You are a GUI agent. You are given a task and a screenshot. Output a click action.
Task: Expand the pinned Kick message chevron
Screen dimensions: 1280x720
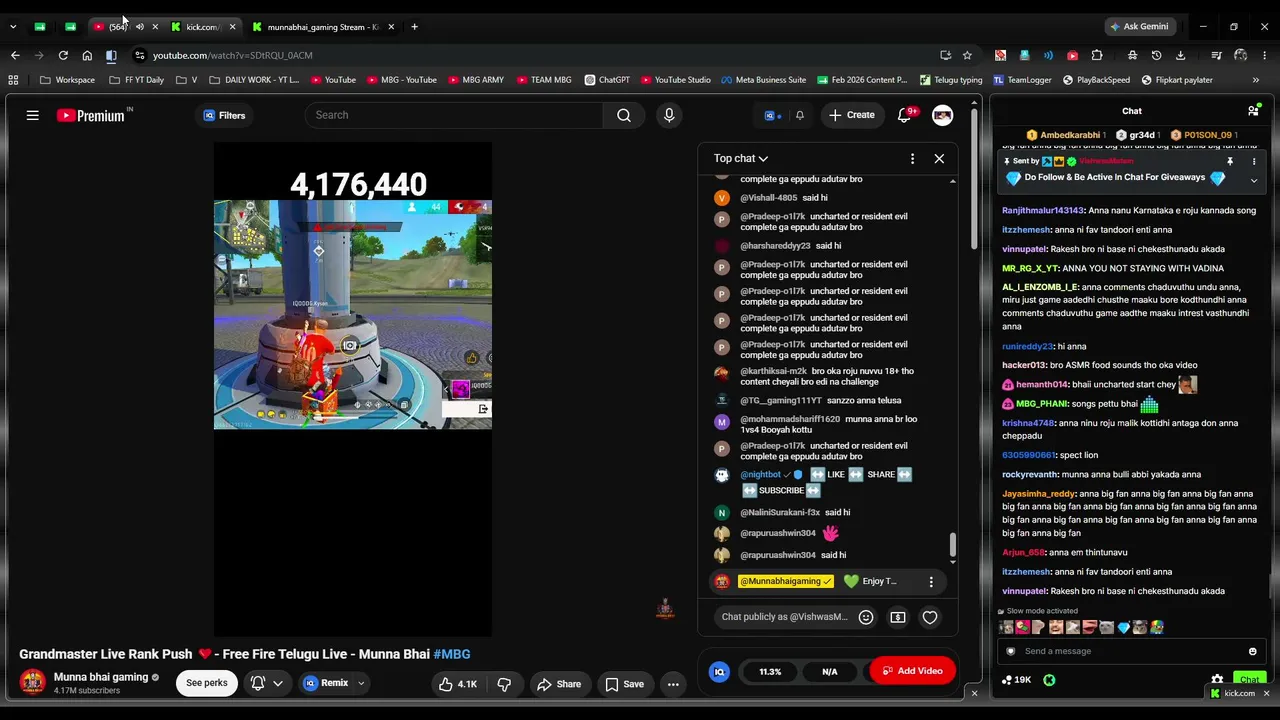point(1254,180)
